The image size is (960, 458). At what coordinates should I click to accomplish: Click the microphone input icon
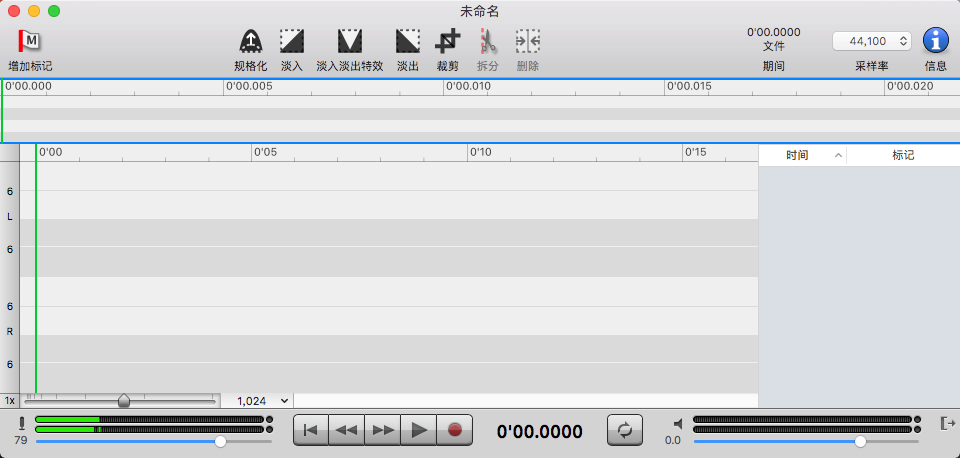21,423
